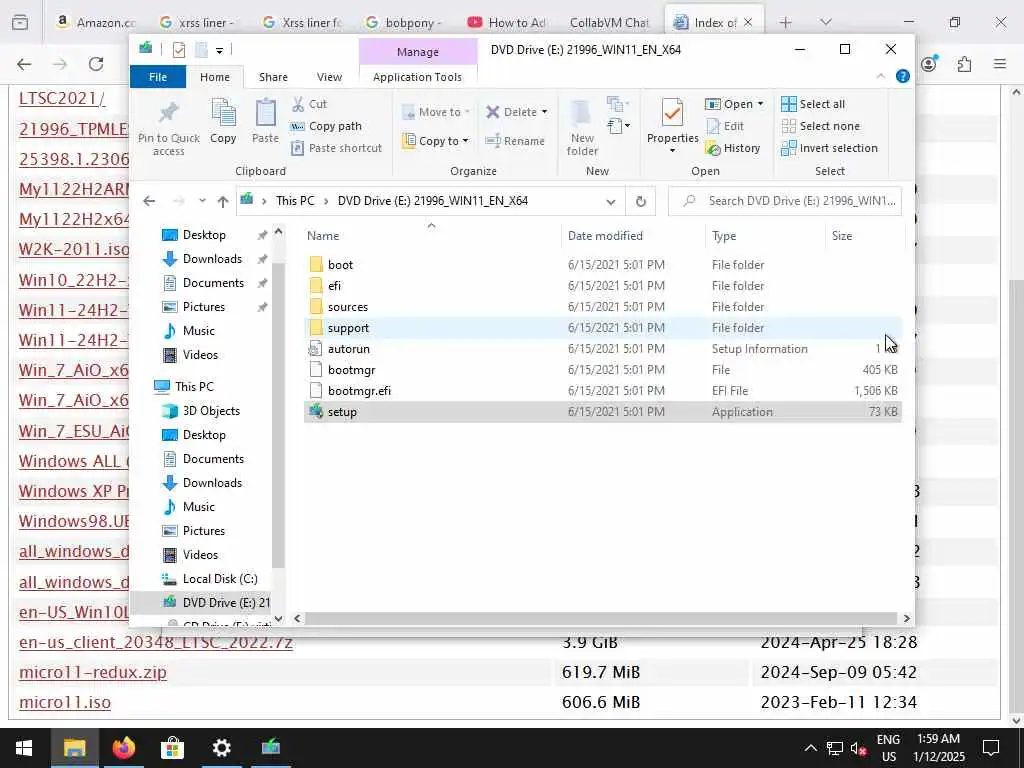Open Windows Start menu

[x=24, y=748]
